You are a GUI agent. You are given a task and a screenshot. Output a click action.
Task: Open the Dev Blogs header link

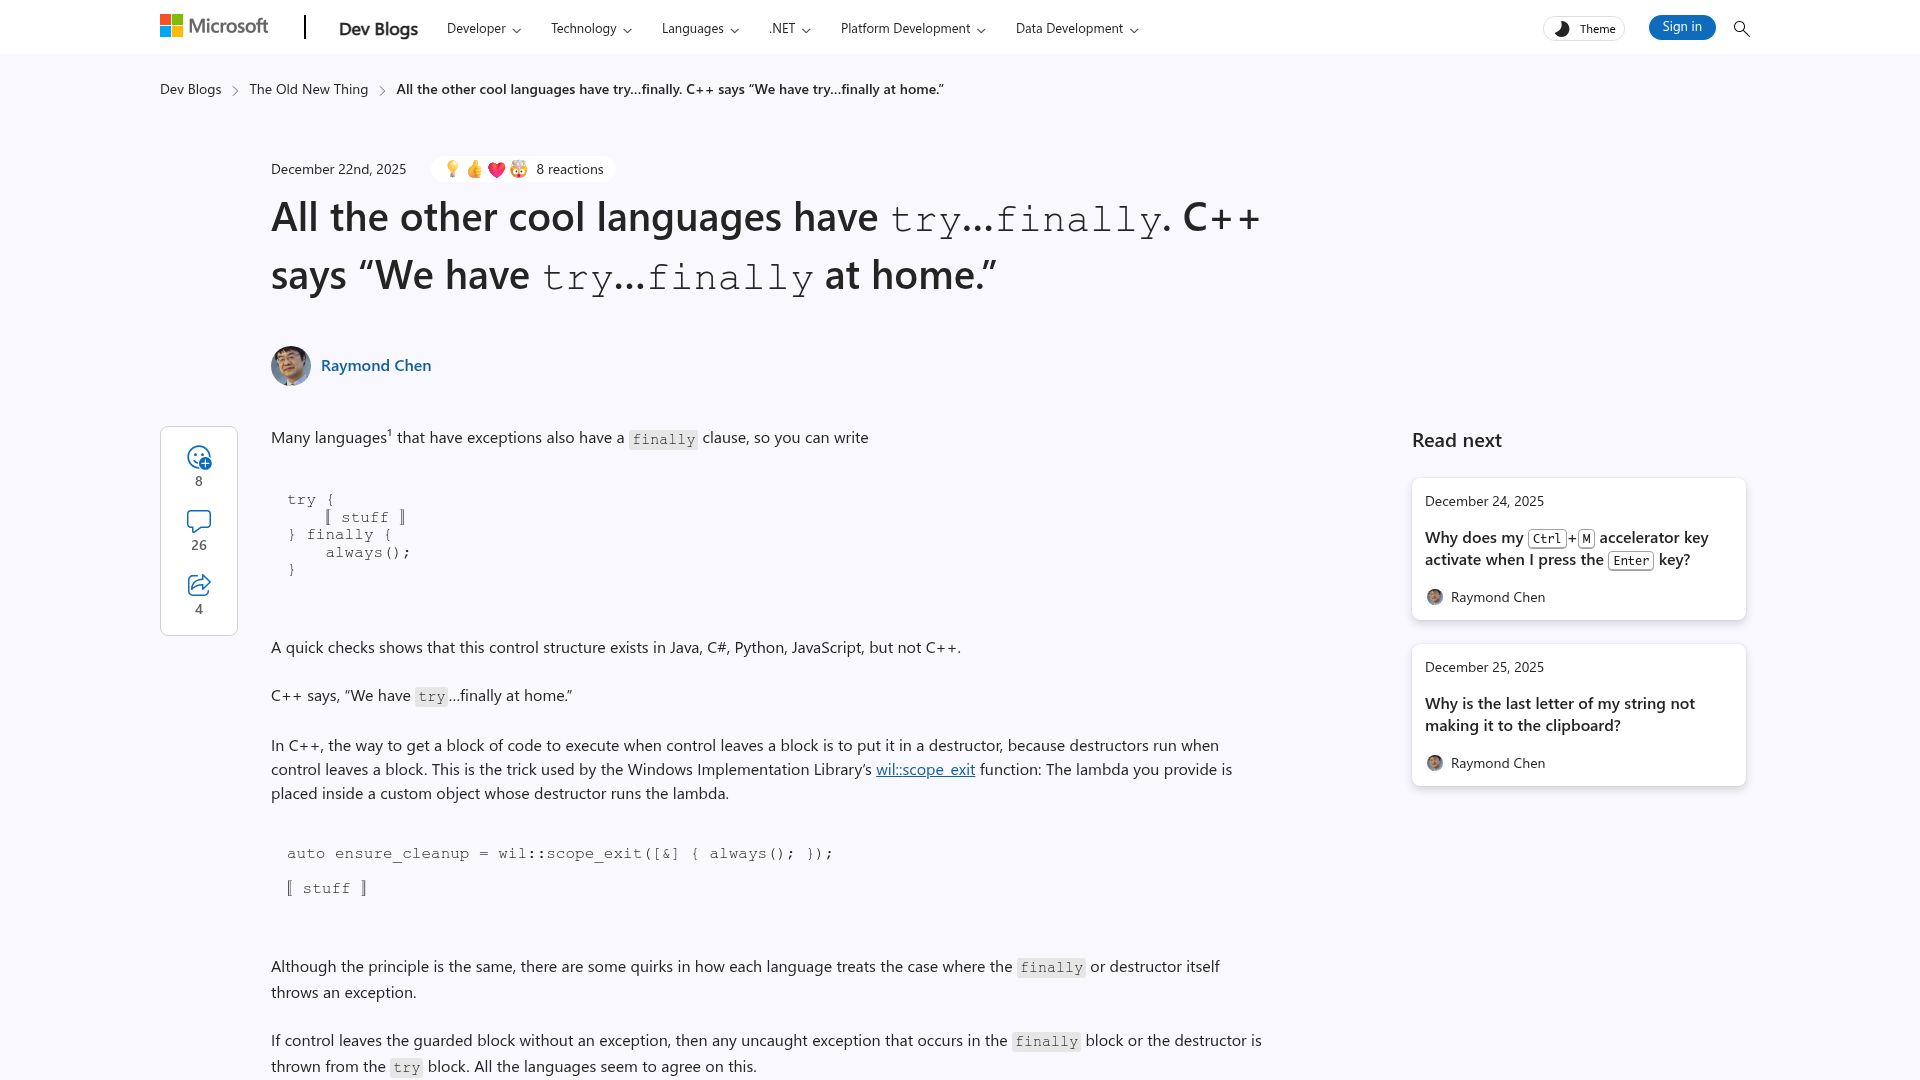378,29
